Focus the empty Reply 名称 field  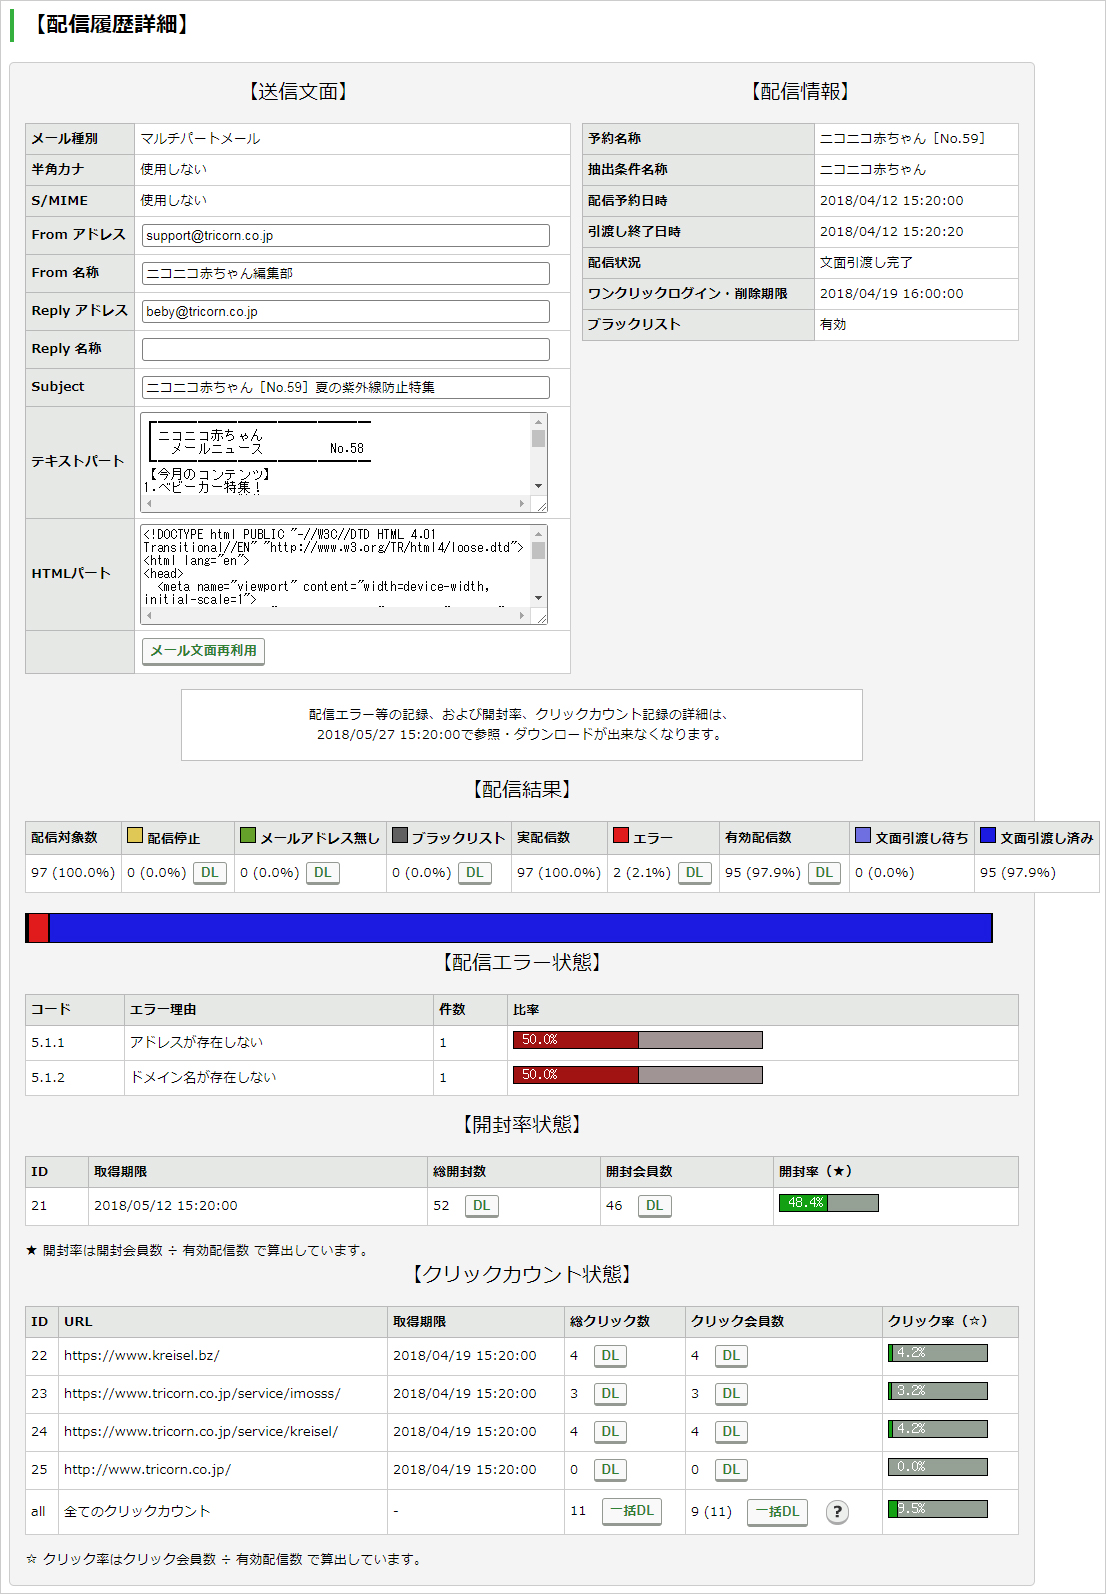[346, 349]
